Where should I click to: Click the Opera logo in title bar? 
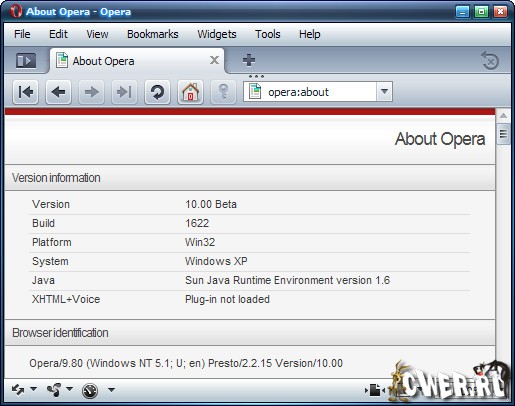tap(16, 11)
